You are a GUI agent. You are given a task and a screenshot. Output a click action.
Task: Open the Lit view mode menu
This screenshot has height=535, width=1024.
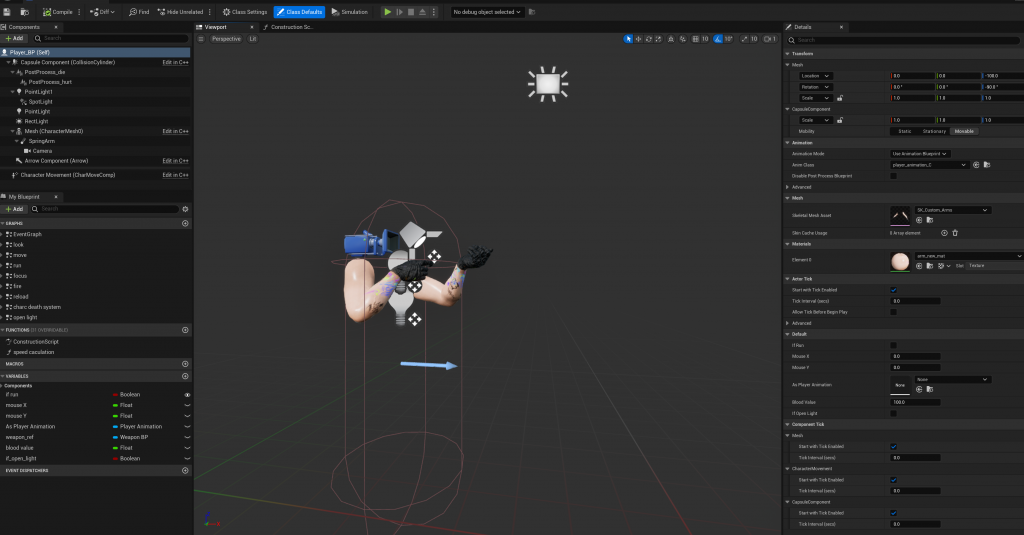pos(253,39)
